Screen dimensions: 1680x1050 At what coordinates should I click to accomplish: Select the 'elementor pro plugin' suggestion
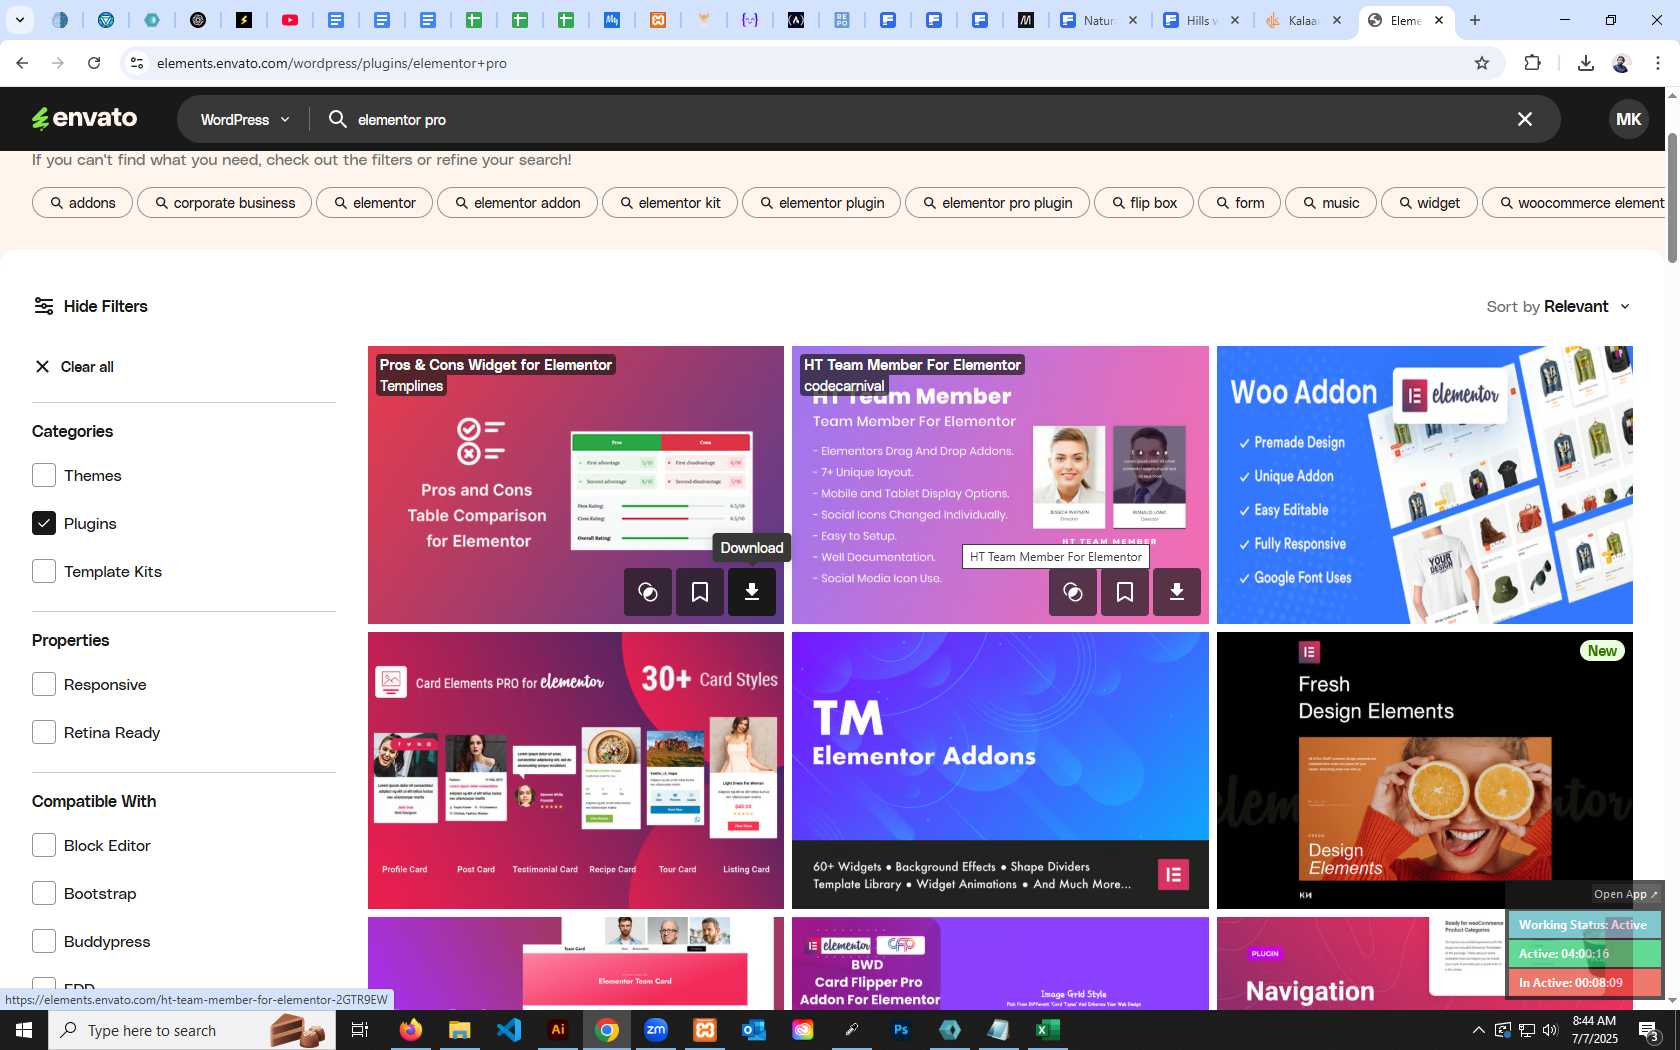pyautogui.click(x=997, y=203)
